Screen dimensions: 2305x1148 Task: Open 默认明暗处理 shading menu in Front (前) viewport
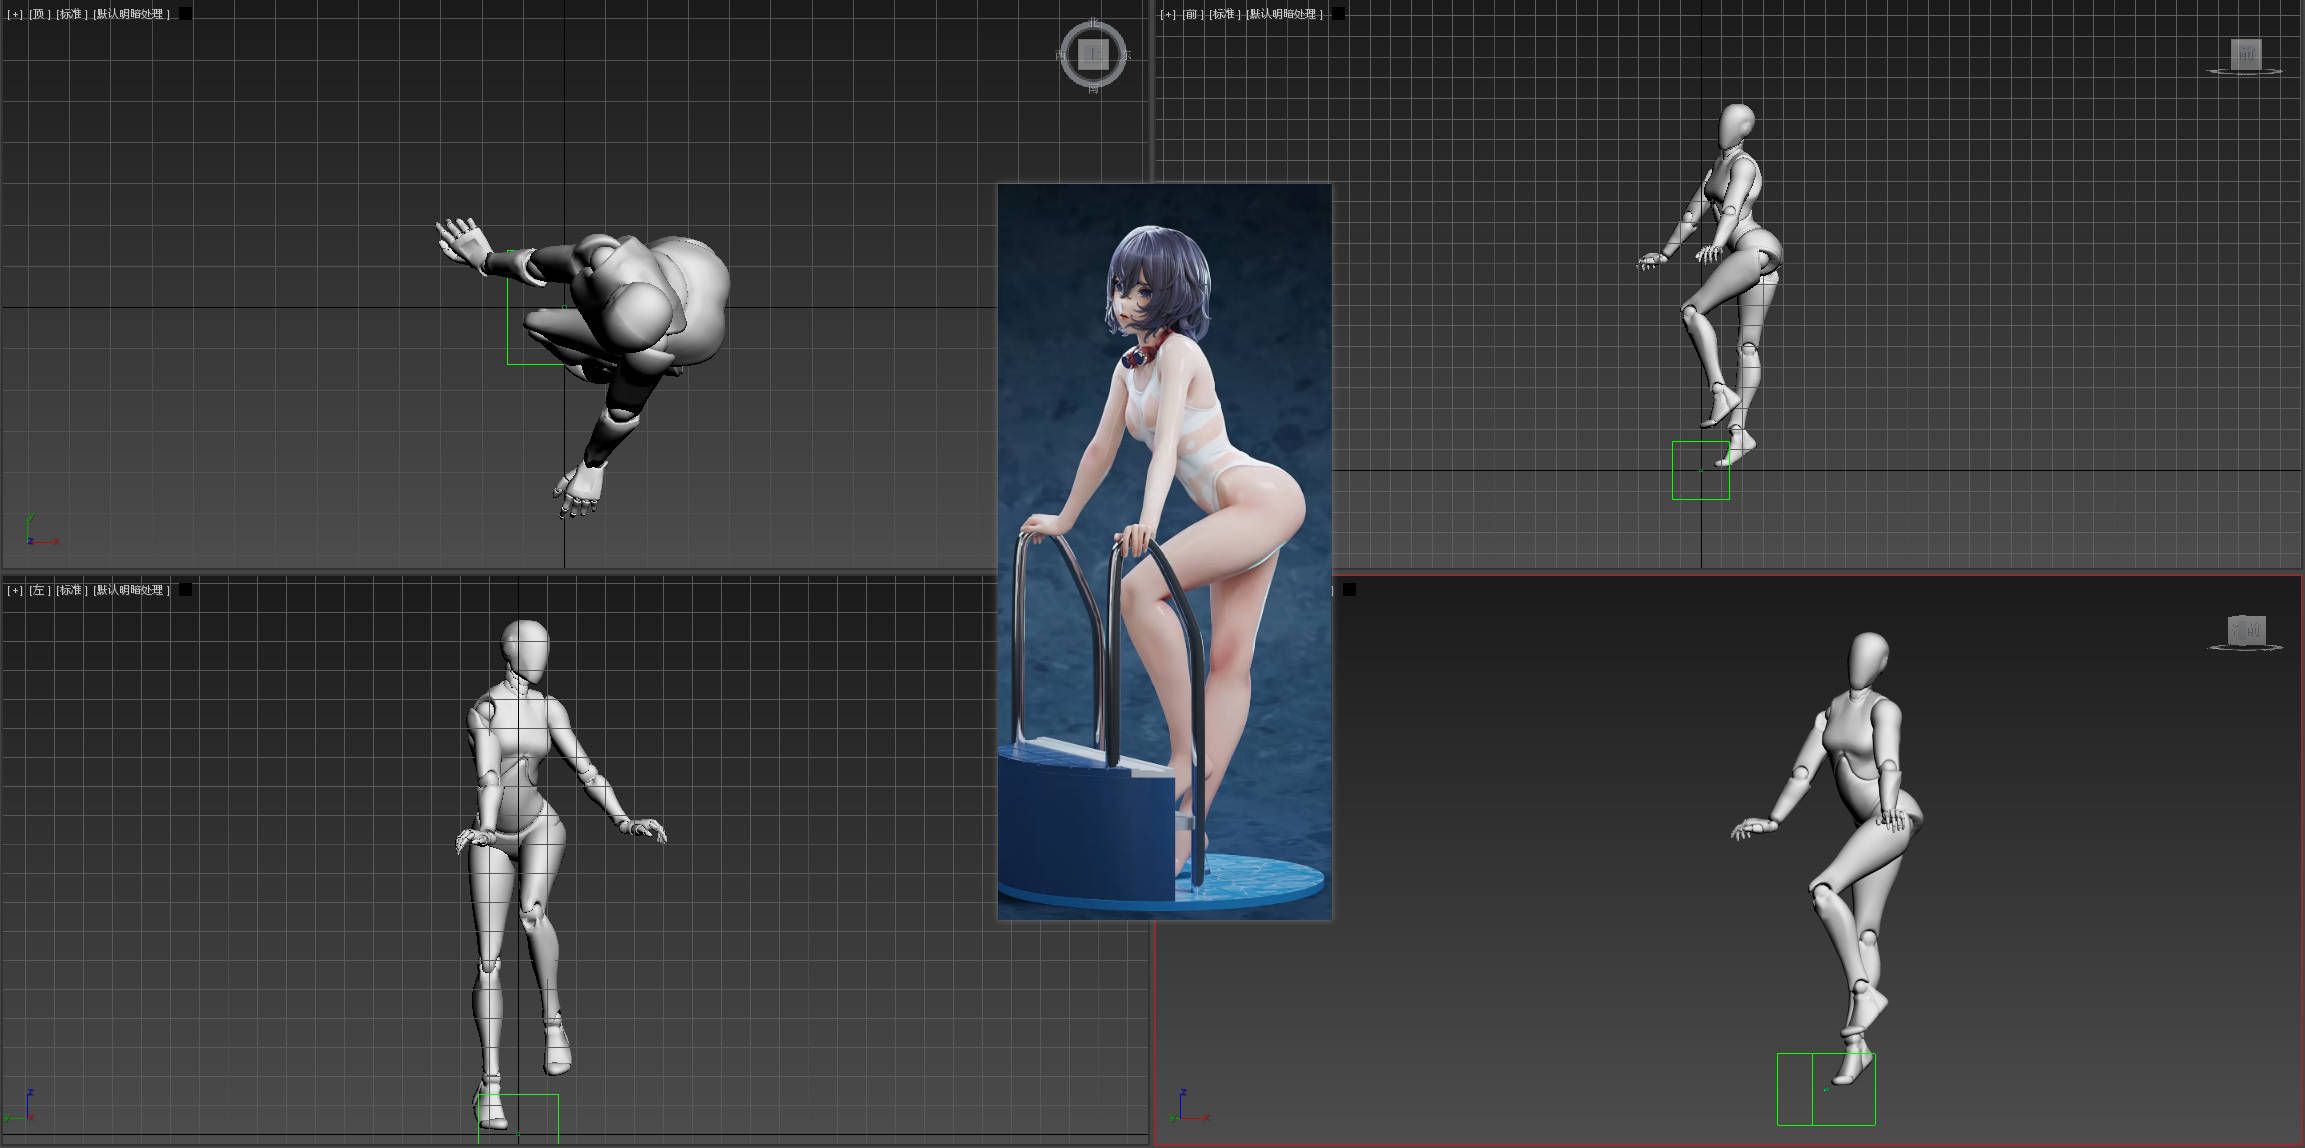click(x=1285, y=14)
